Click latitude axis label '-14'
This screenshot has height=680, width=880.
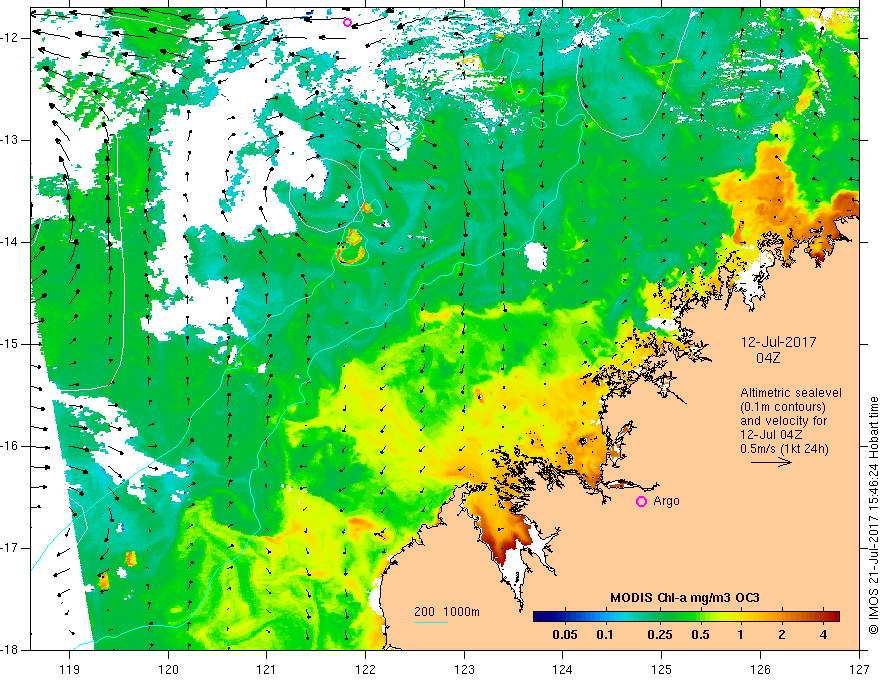(x=10, y=242)
